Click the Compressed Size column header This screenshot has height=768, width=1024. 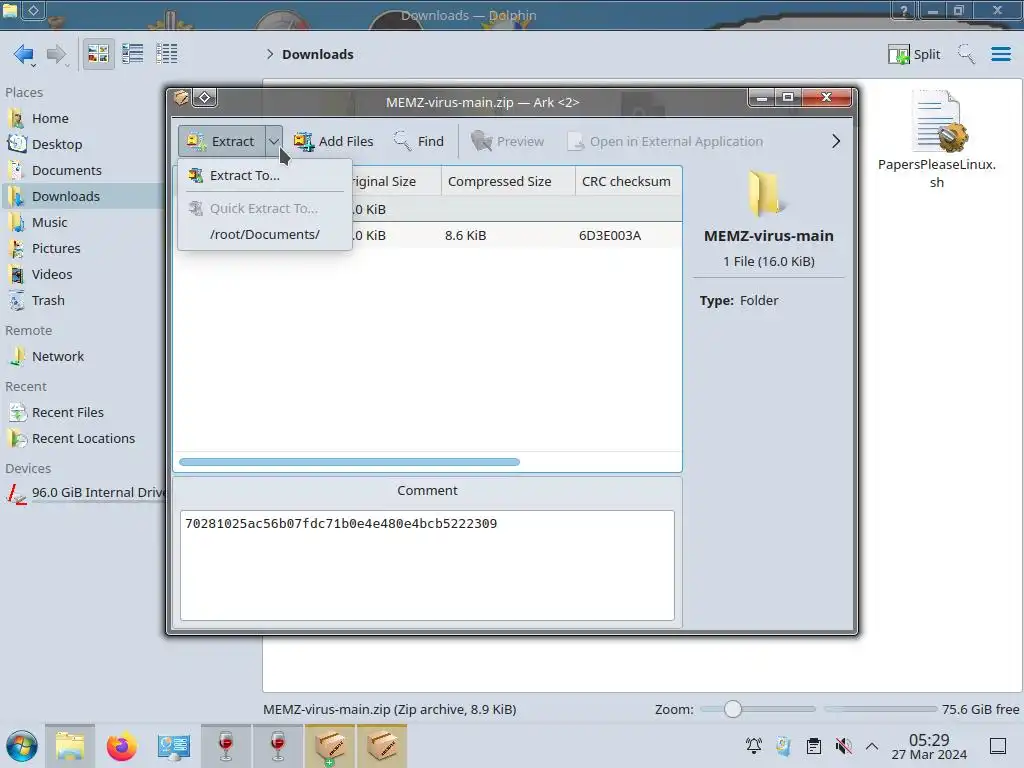coord(508,182)
